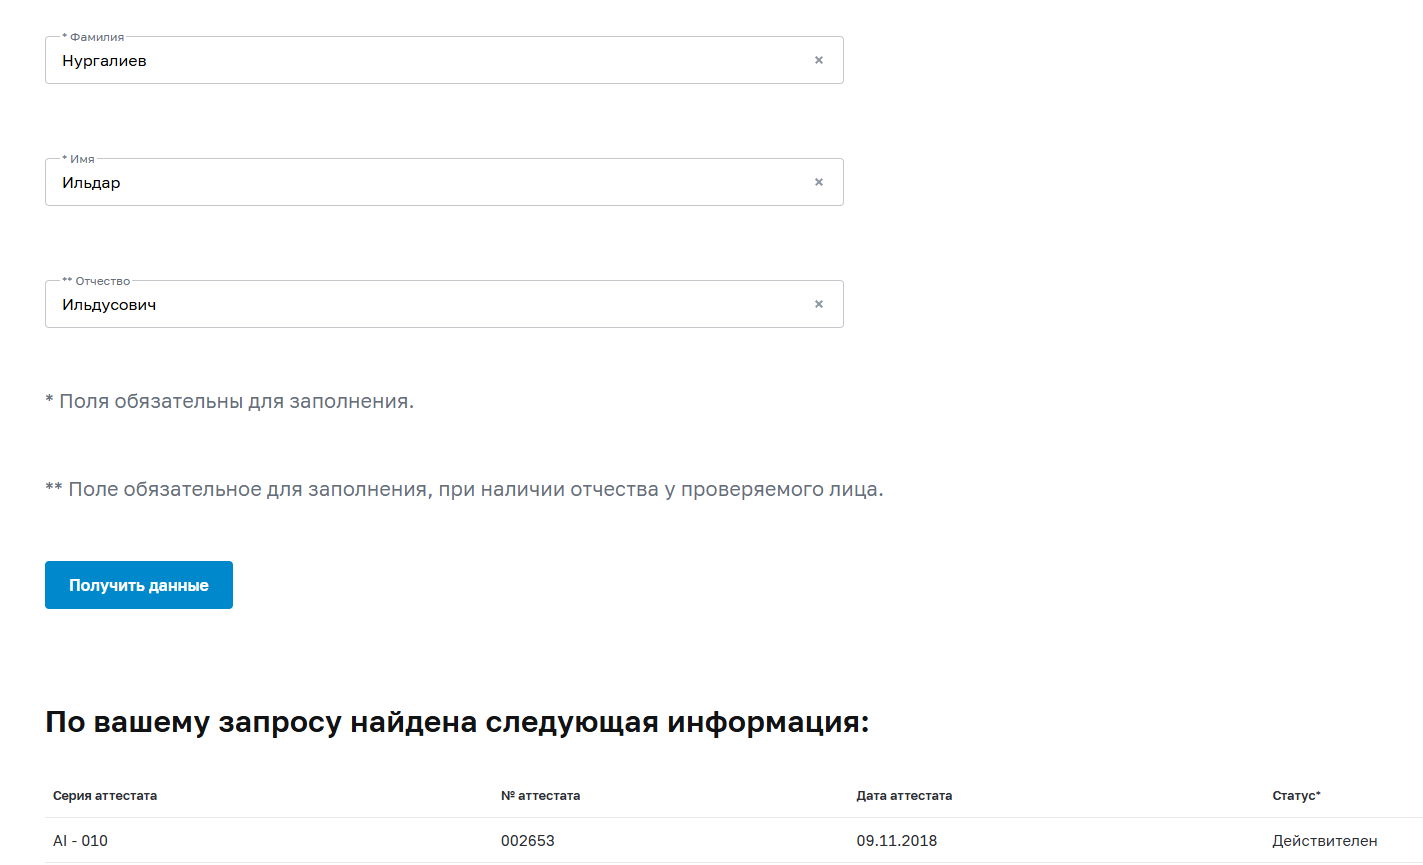This screenshot has height=865, width=1423.
Task: Click the Получить данные button
Action: pos(139,585)
